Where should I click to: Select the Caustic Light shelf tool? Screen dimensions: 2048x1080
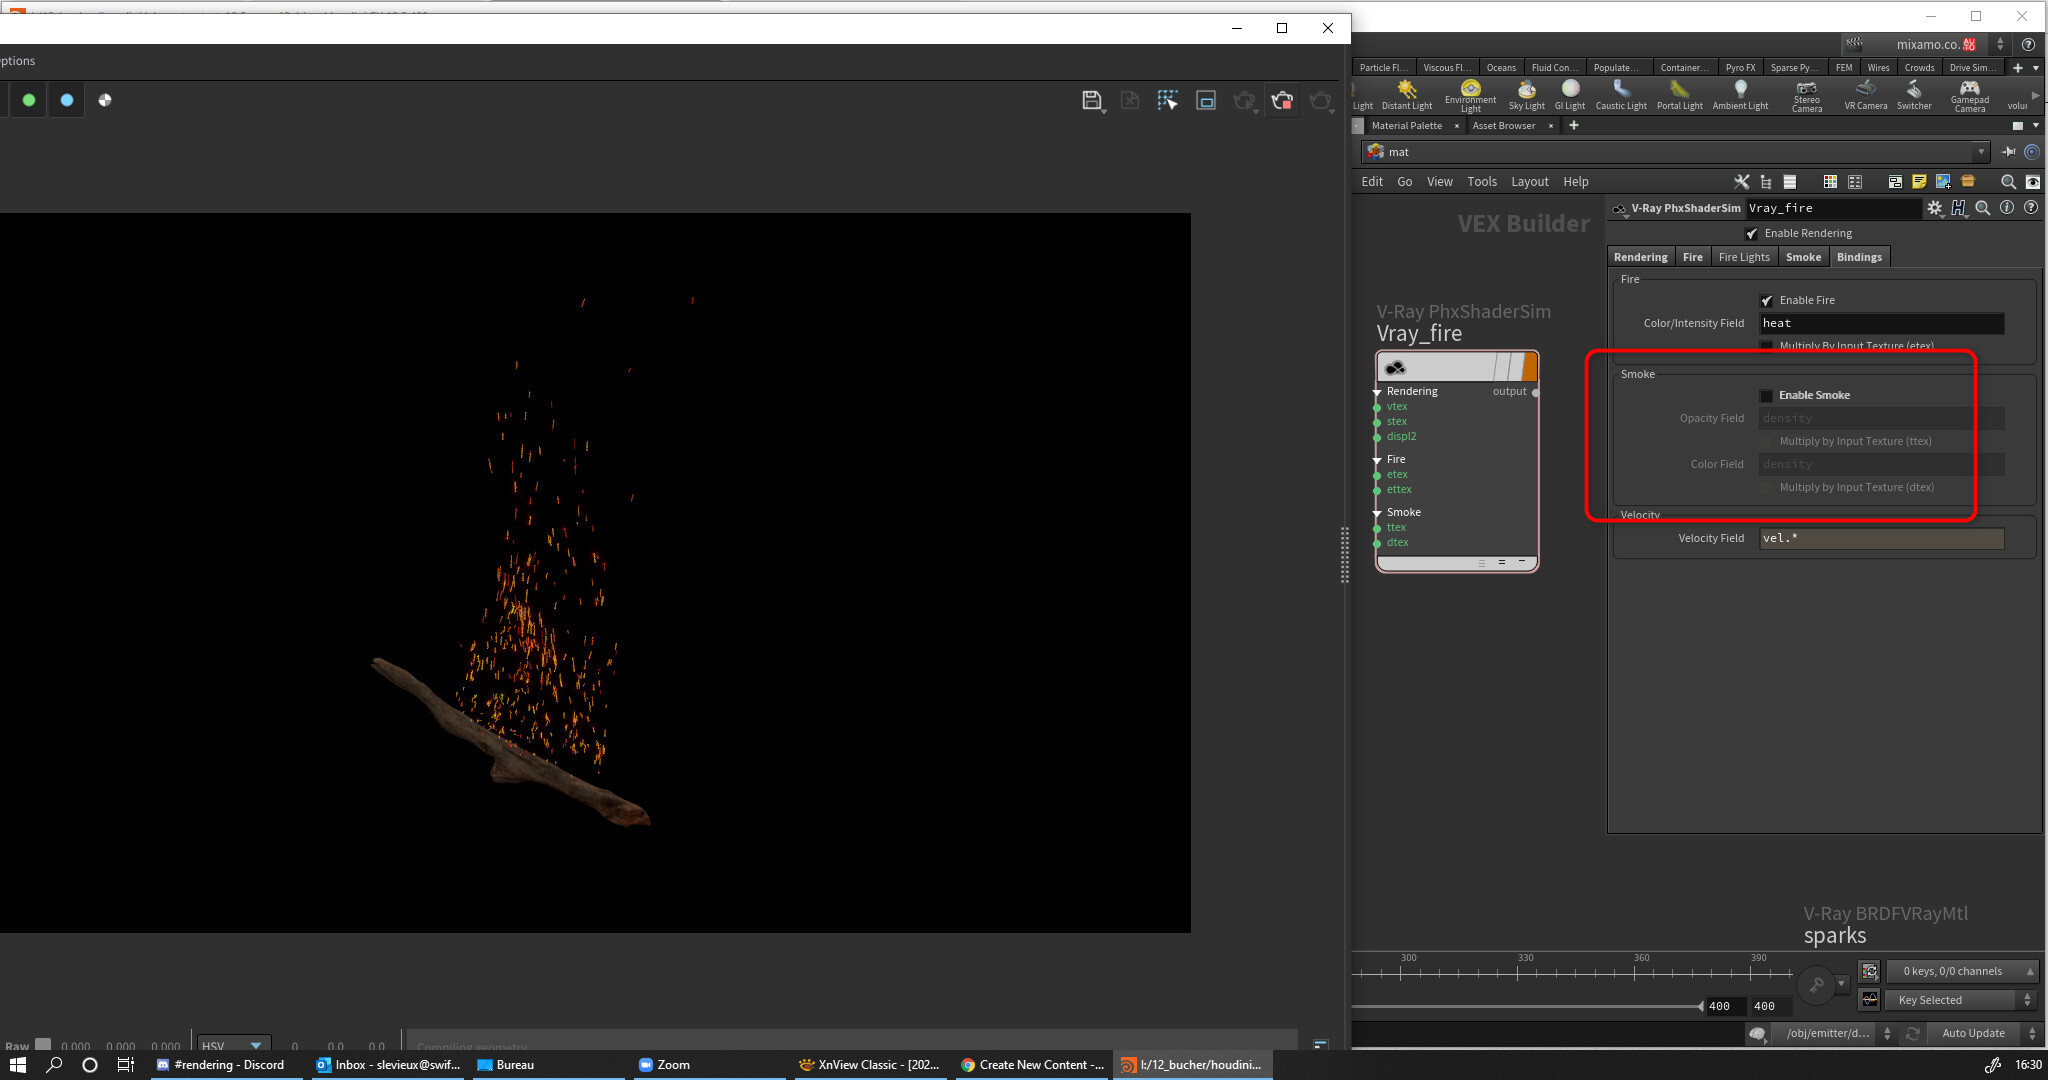pyautogui.click(x=1621, y=95)
